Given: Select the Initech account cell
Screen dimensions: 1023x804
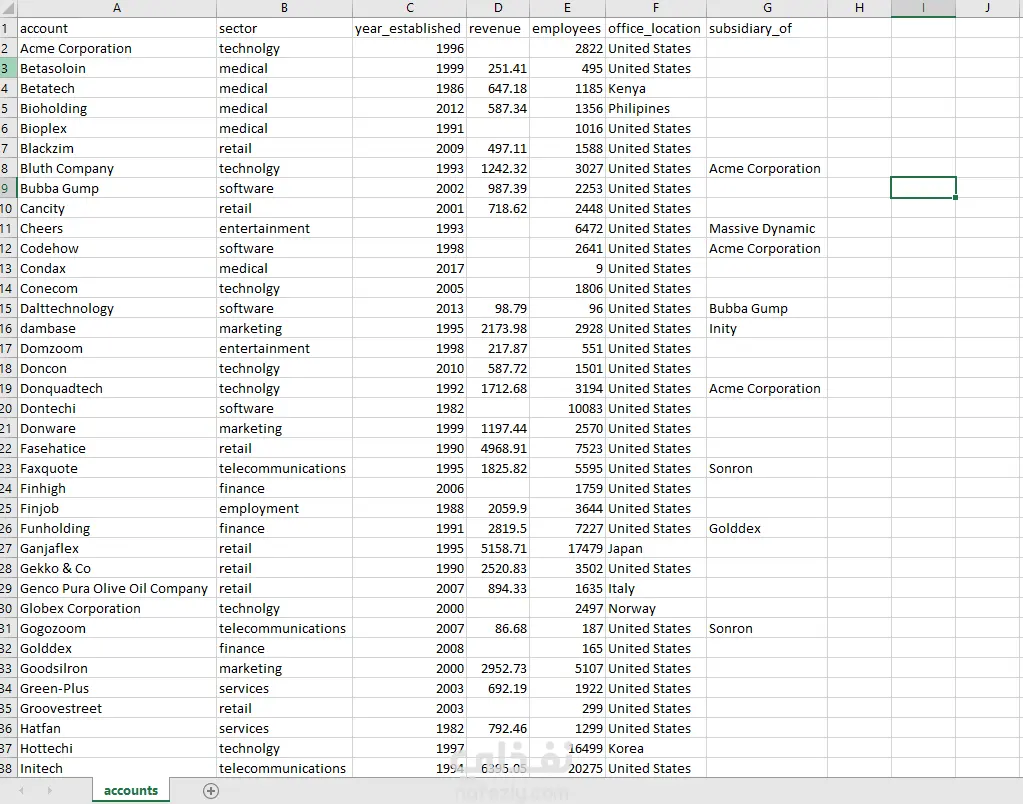Looking at the screenshot, I should (x=117, y=768).
